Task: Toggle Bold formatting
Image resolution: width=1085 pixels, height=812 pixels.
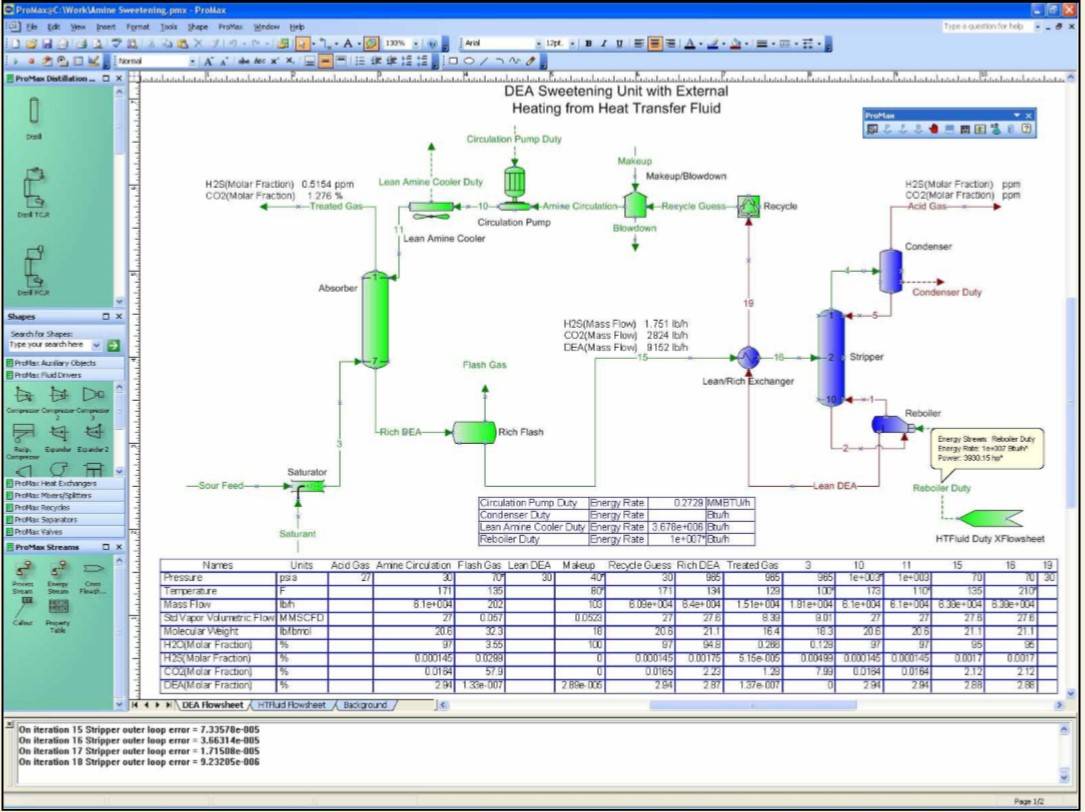Action: [588, 44]
